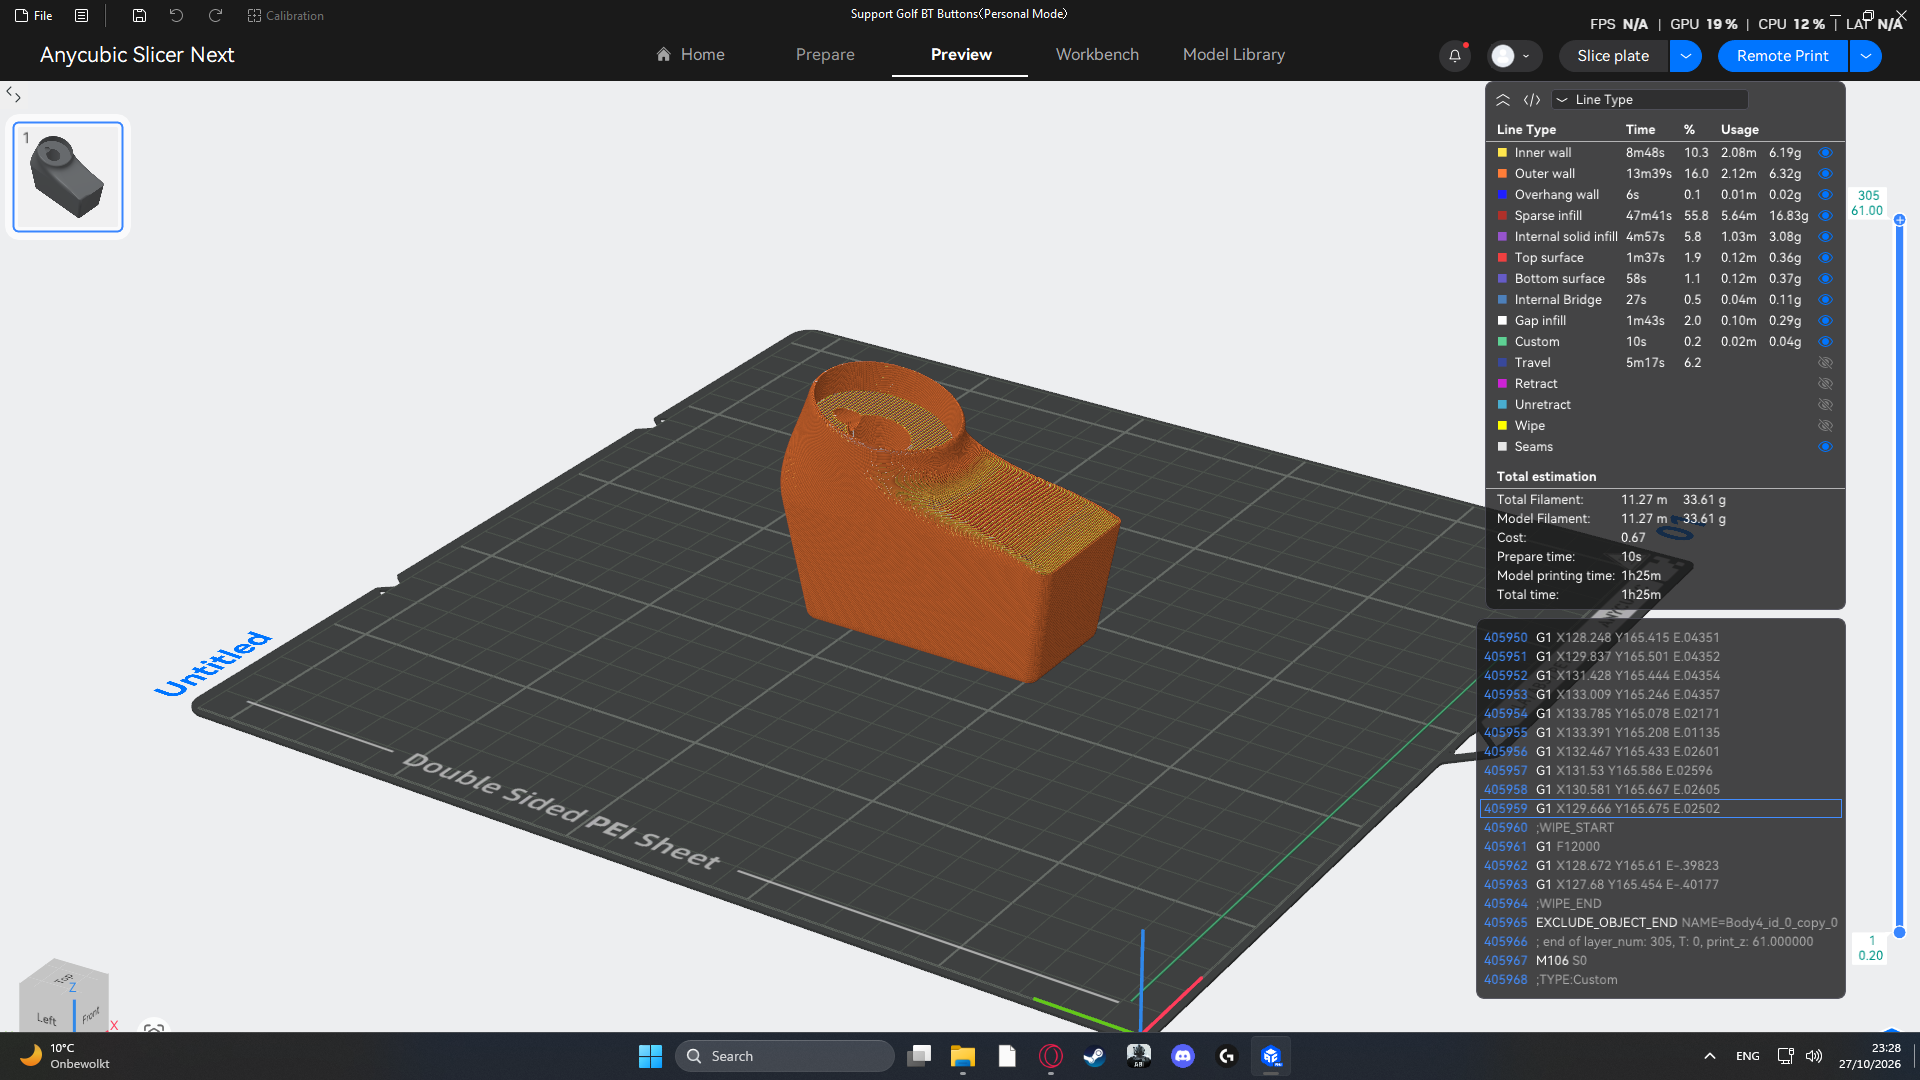Collapse the legend panel with double-chevron icon

[x=1503, y=99]
